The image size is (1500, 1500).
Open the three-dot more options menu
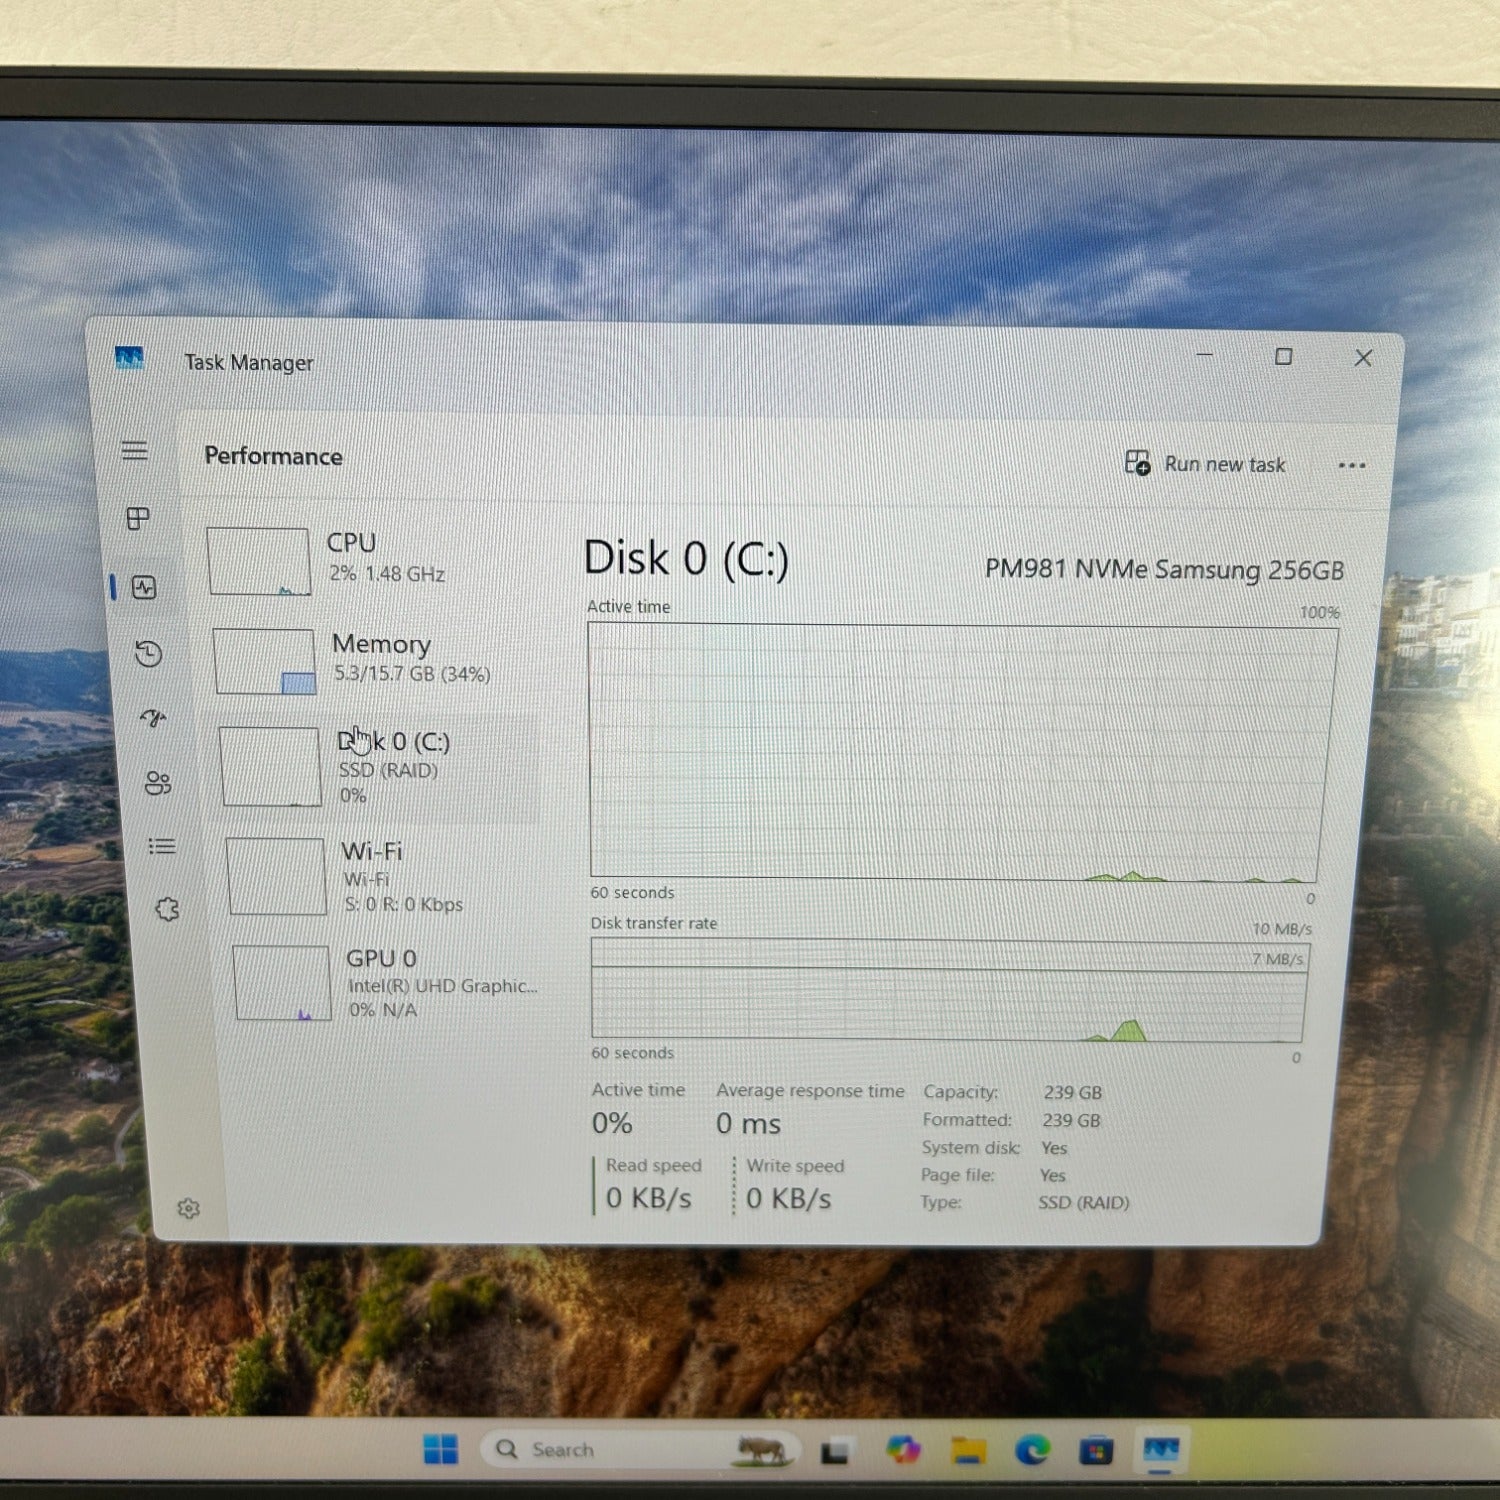1352,465
